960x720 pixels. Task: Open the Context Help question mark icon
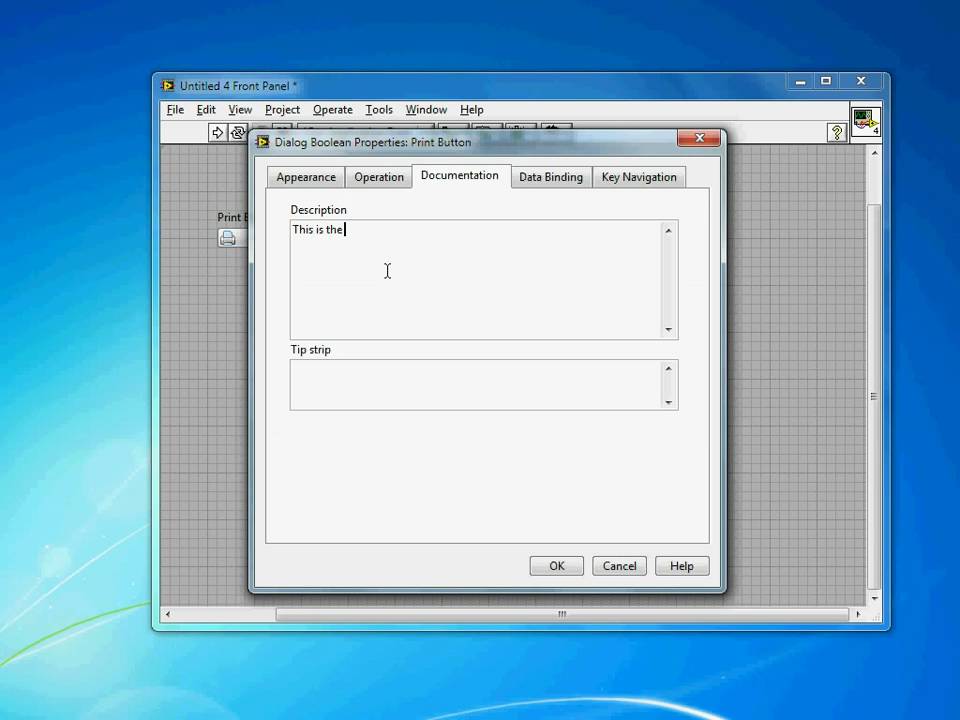[x=836, y=132]
